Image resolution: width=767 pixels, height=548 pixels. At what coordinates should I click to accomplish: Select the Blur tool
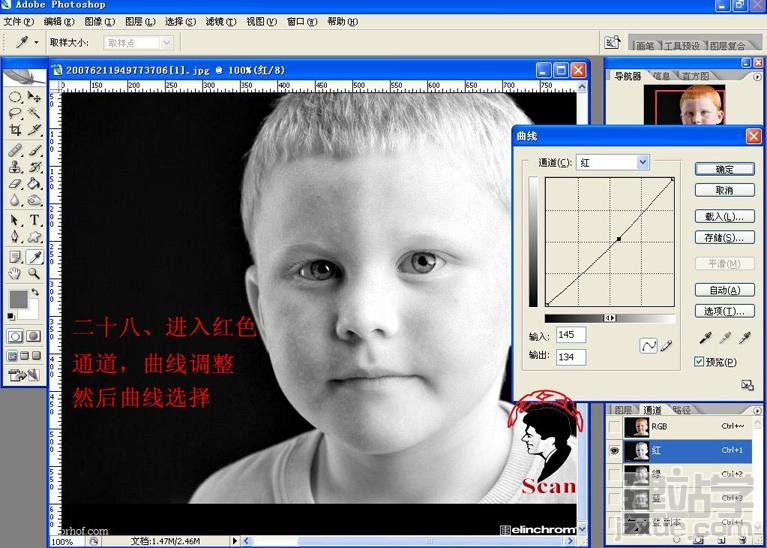pyautogui.click(x=15, y=201)
